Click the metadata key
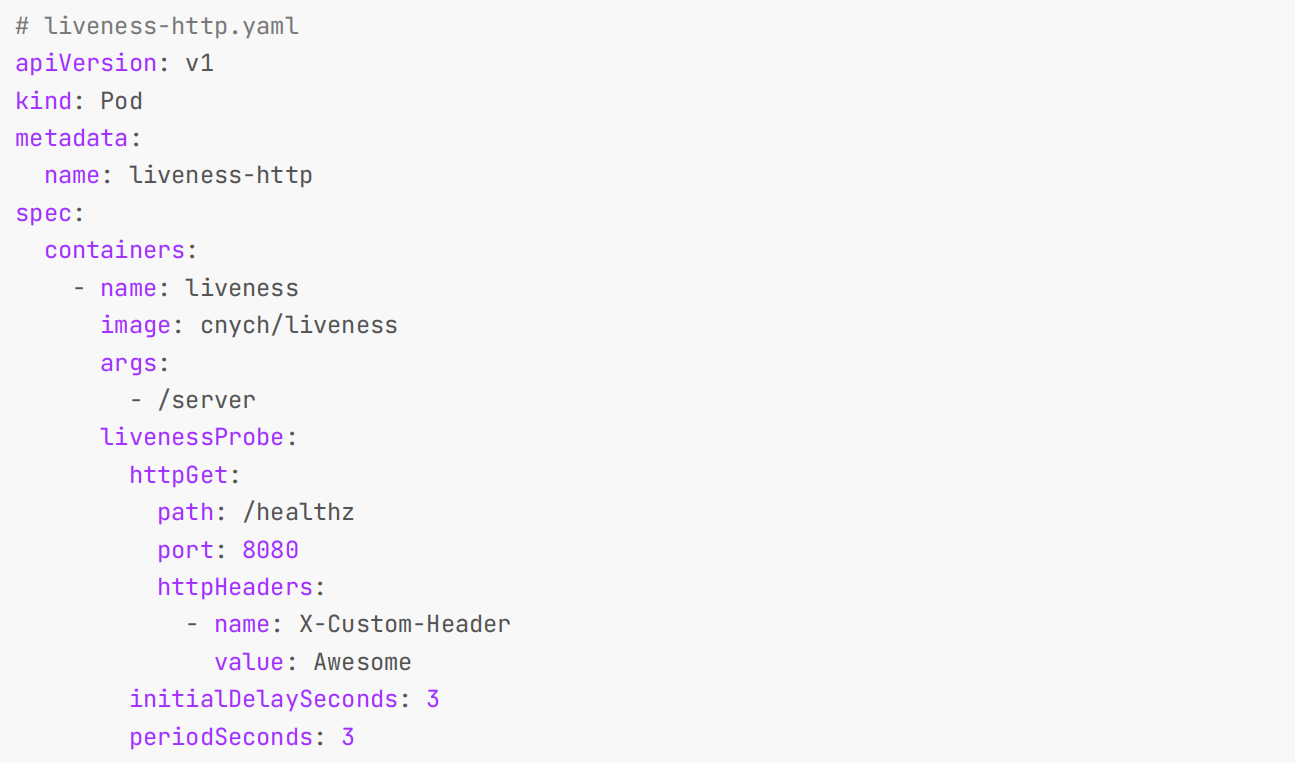 coord(71,138)
